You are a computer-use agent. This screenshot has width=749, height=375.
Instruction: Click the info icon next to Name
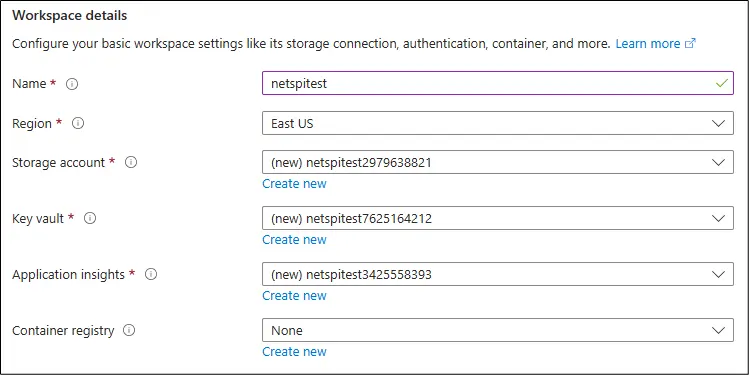72,84
